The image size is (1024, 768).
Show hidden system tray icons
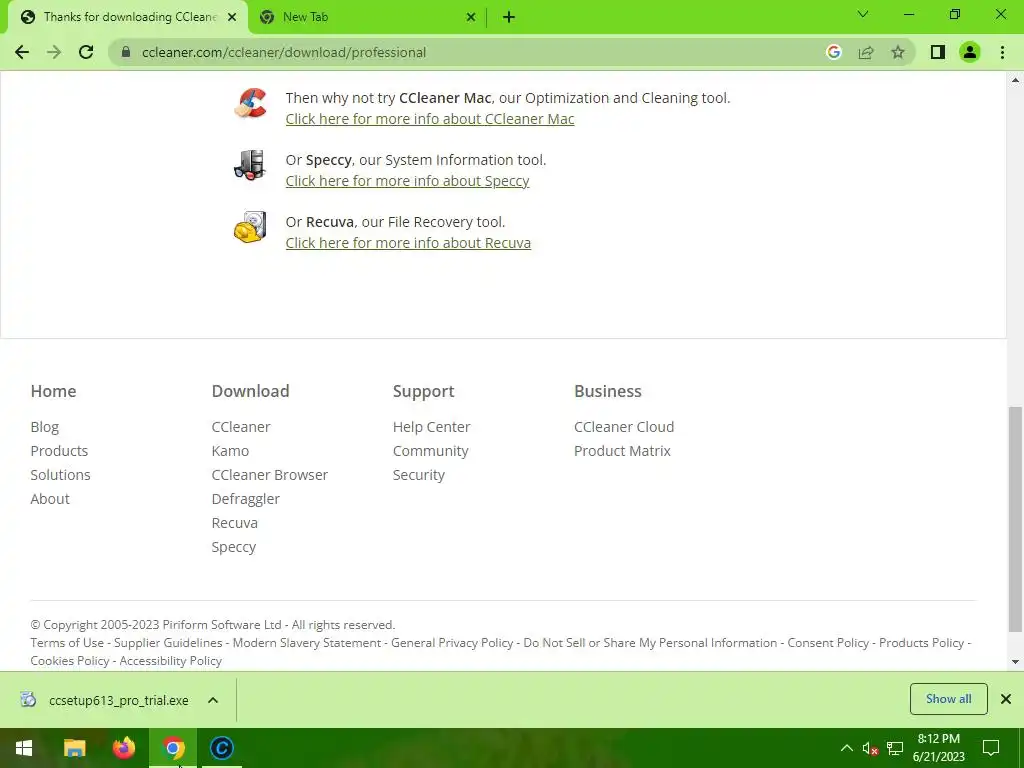pos(846,748)
